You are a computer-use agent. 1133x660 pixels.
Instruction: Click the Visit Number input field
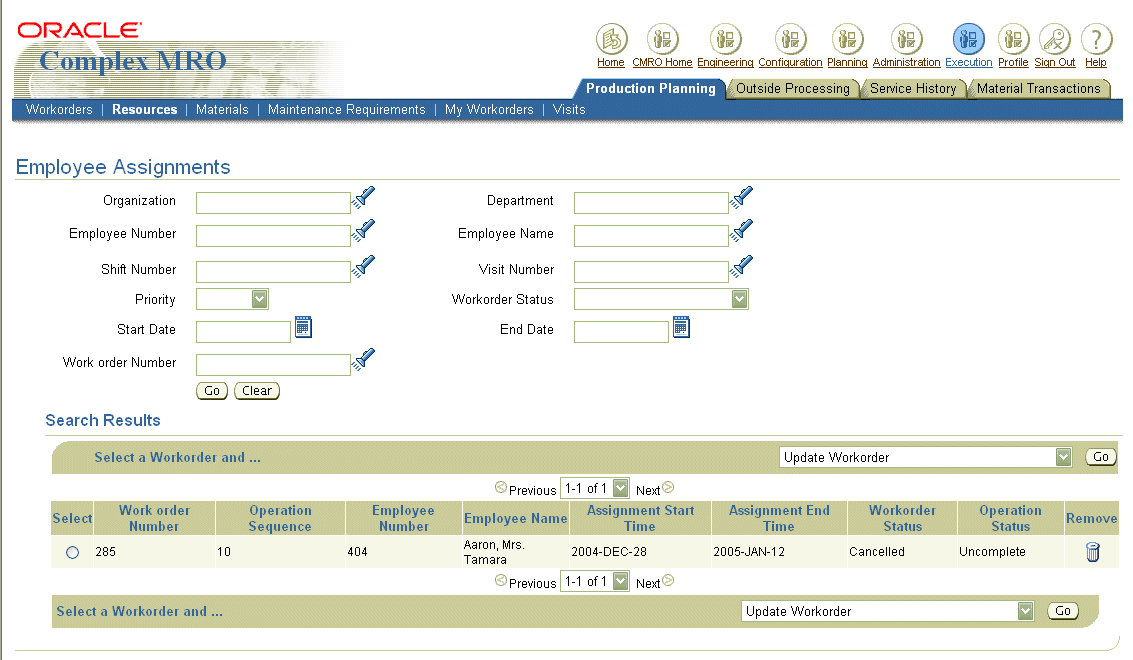(x=651, y=271)
